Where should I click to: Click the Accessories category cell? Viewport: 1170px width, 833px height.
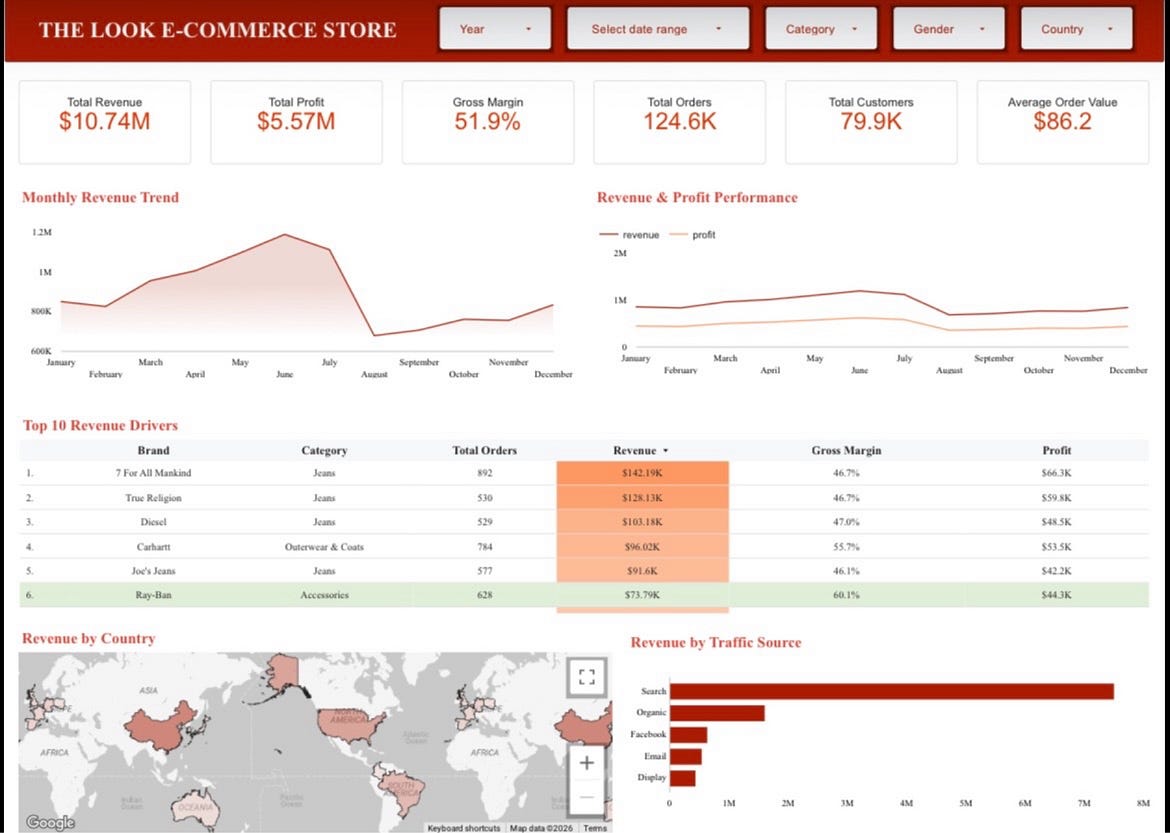[324, 595]
